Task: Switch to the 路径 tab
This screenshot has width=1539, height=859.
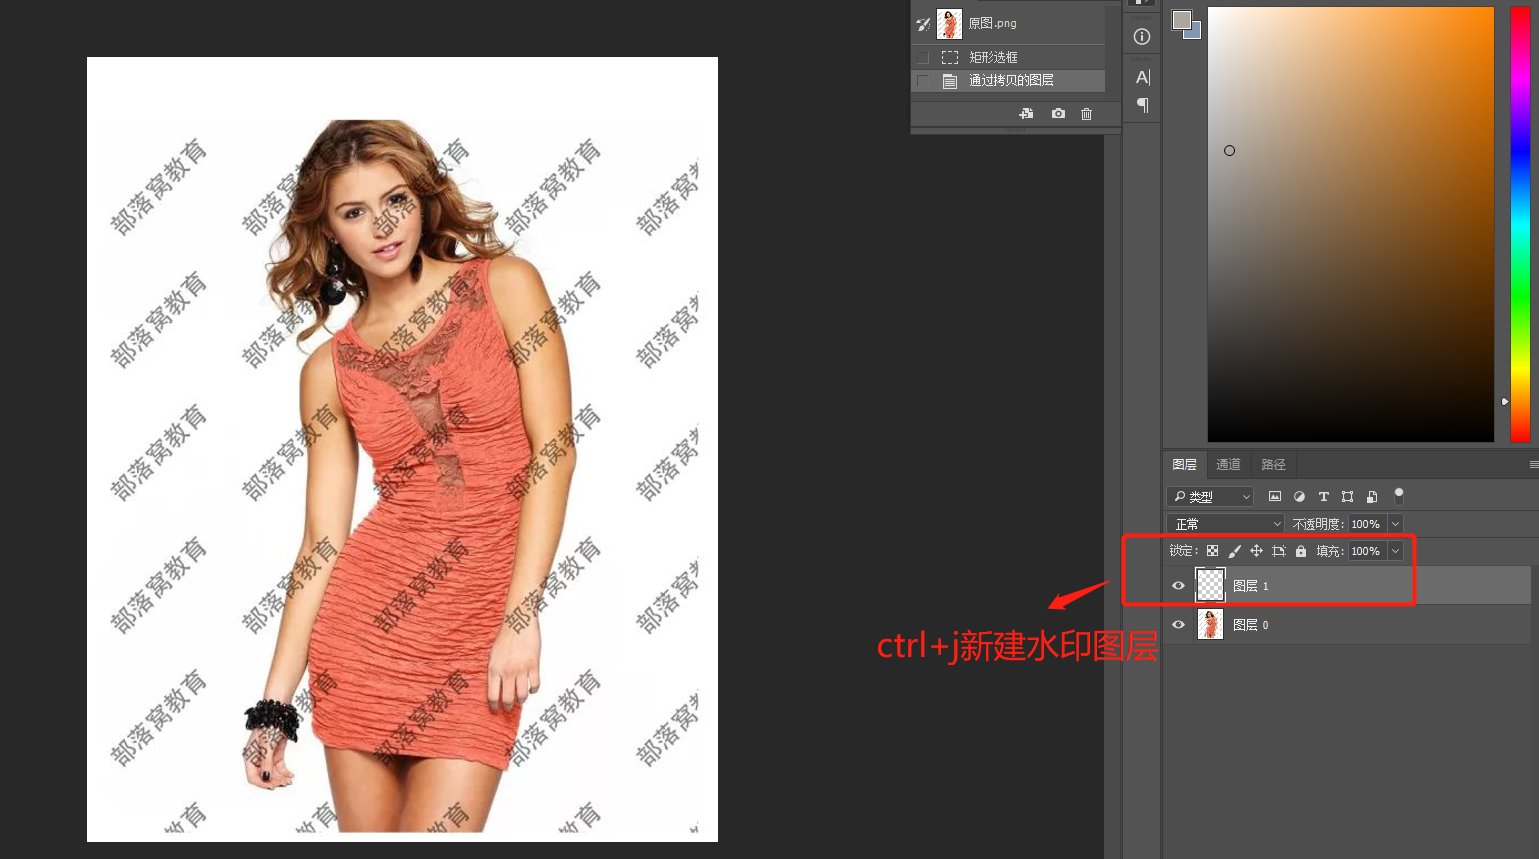Action: tap(1273, 465)
